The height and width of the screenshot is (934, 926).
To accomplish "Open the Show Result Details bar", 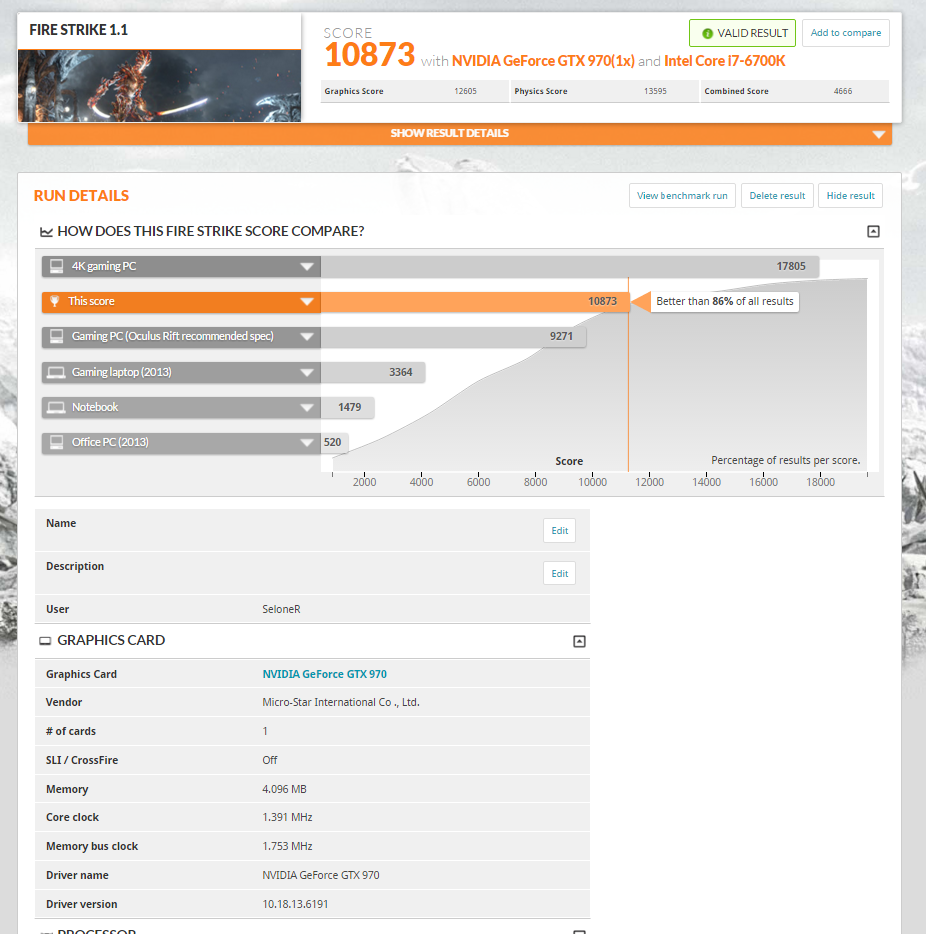I will coord(459,133).
